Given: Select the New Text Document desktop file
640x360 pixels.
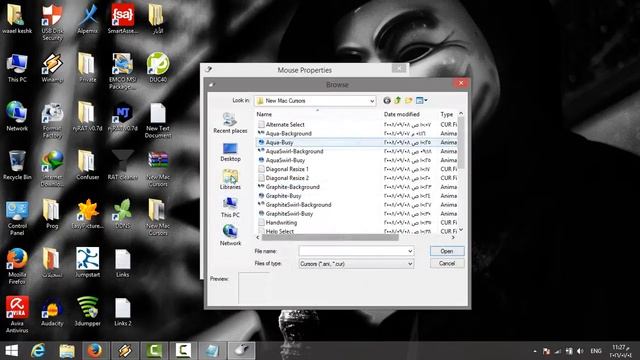Looking at the screenshot, I should pyautogui.click(x=158, y=120).
